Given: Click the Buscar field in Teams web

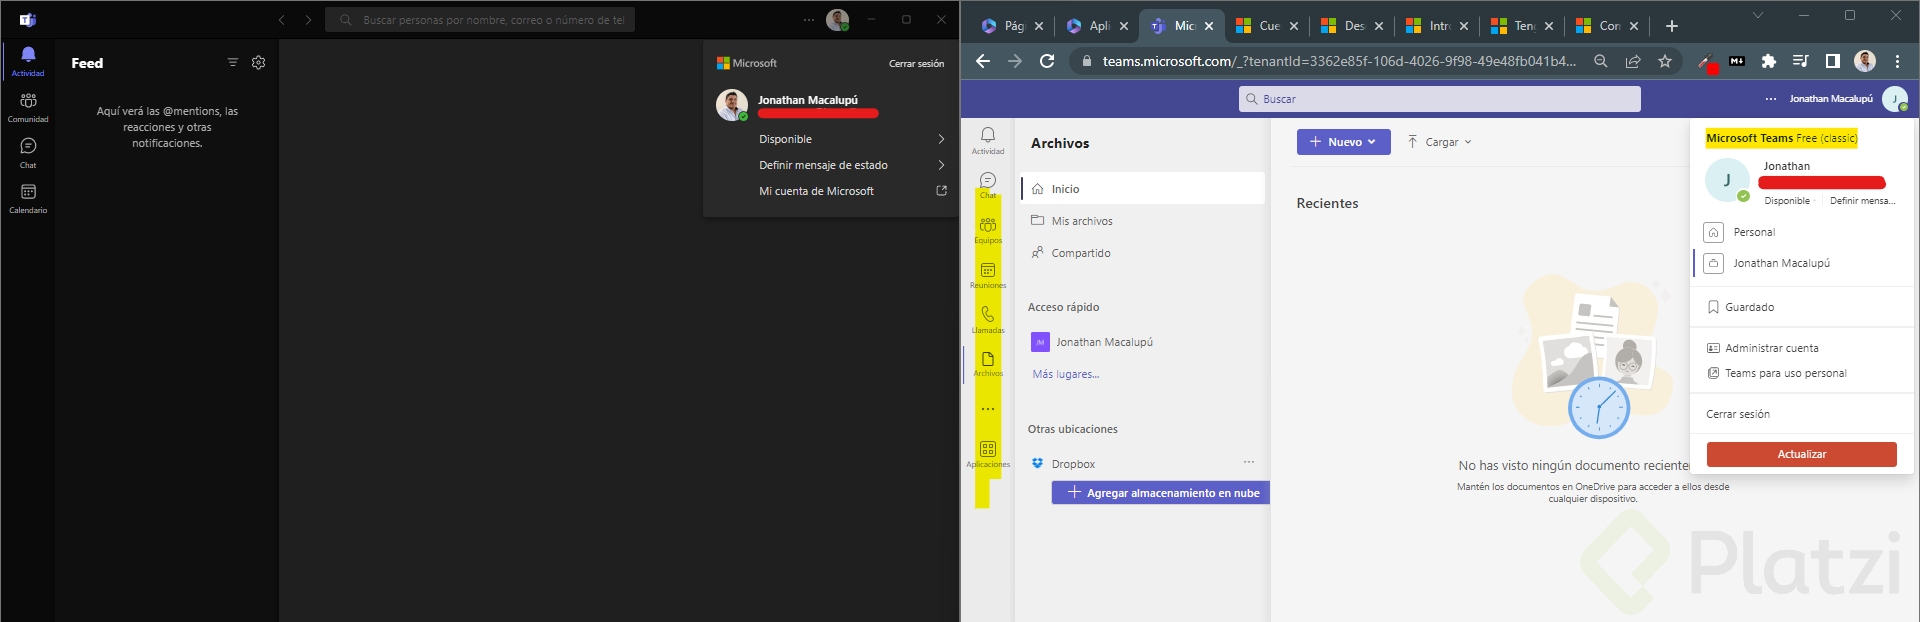Looking at the screenshot, I should click(1440, 99).
